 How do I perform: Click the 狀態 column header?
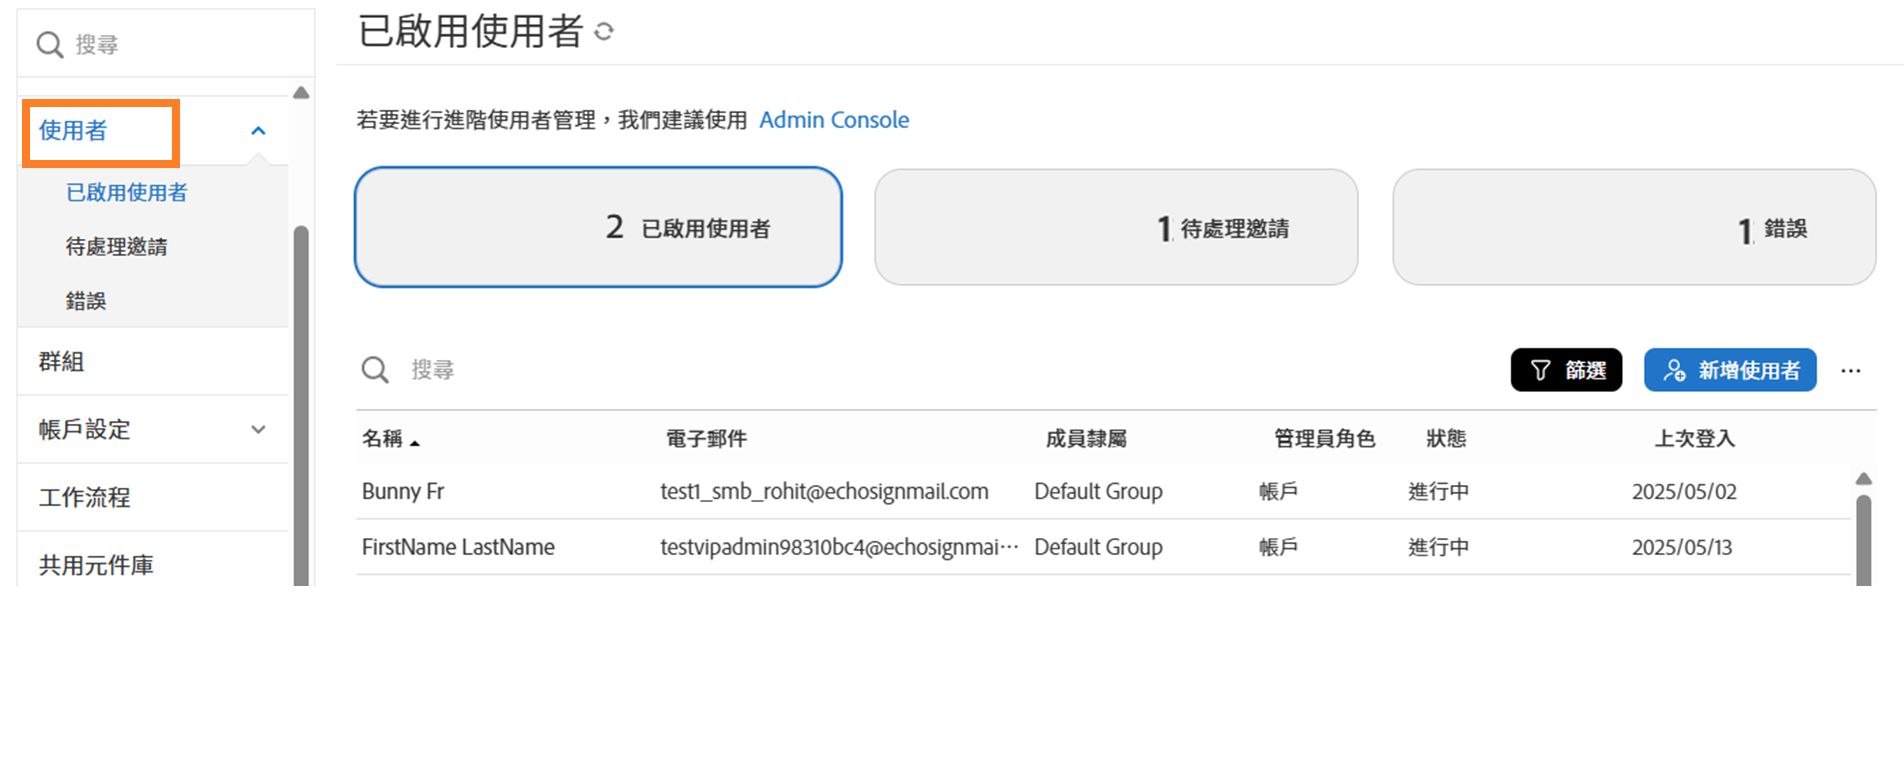[x=1446, y=439]
